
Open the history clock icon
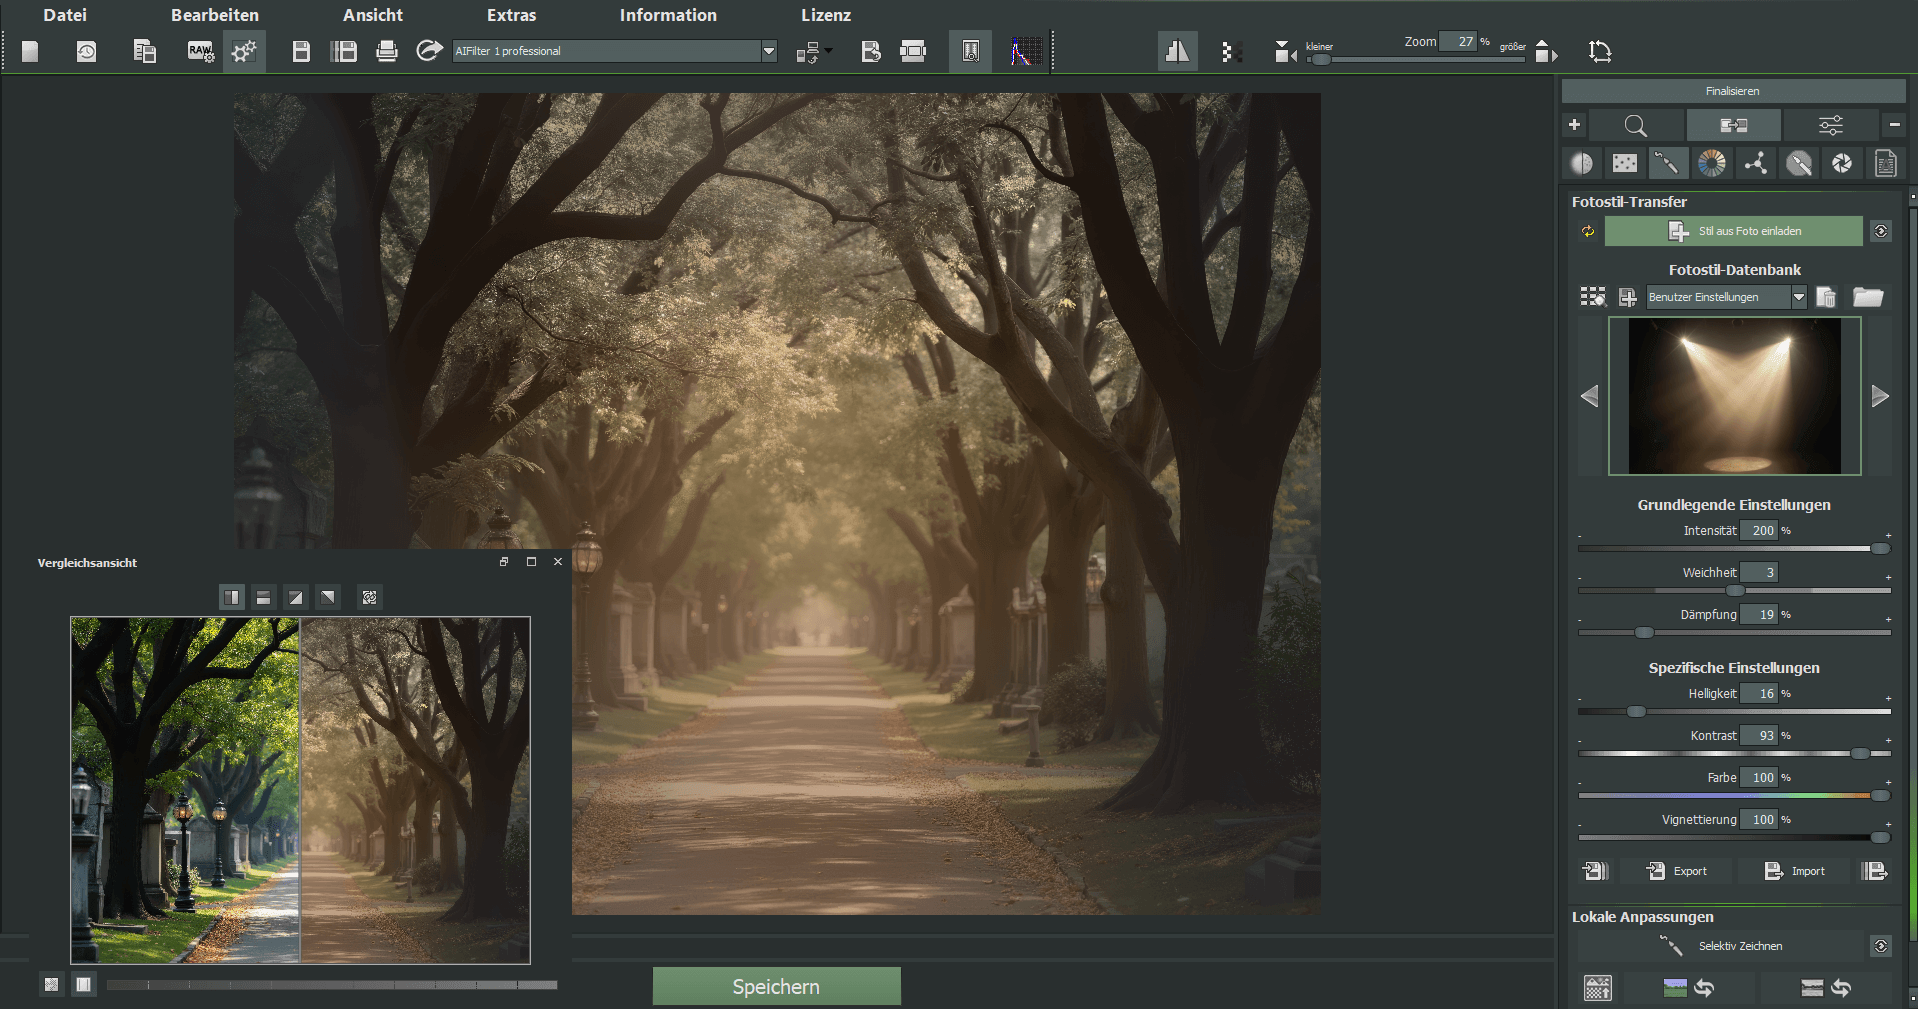87,51
